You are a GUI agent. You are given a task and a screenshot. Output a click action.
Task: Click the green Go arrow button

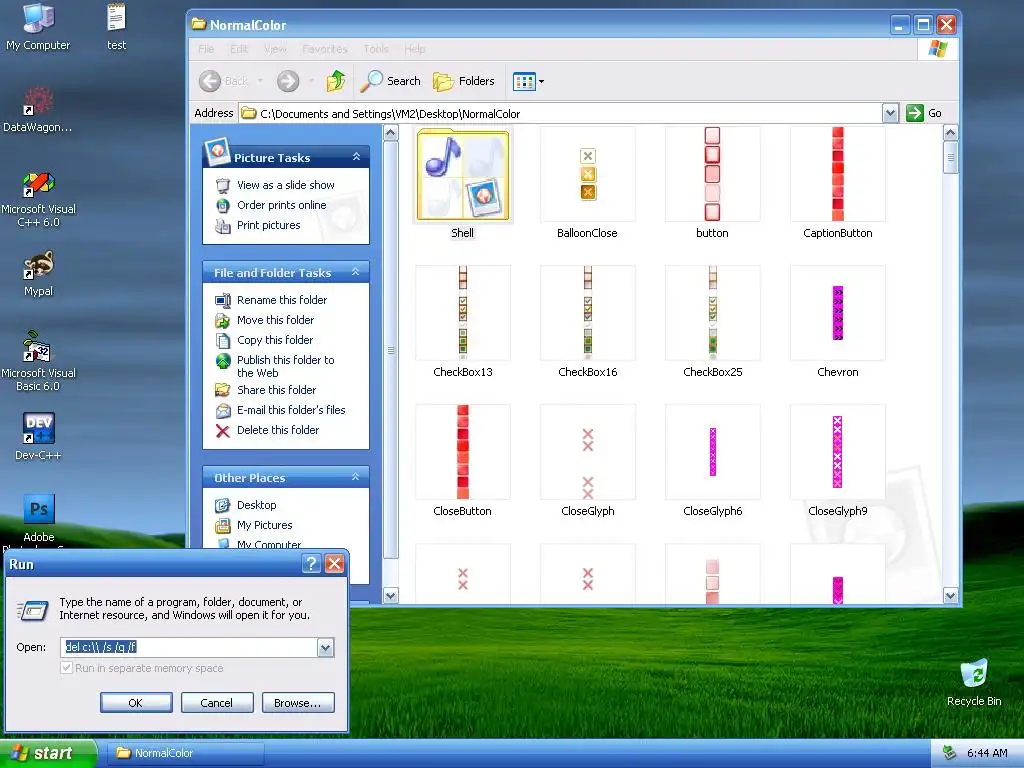pos(914,113)
